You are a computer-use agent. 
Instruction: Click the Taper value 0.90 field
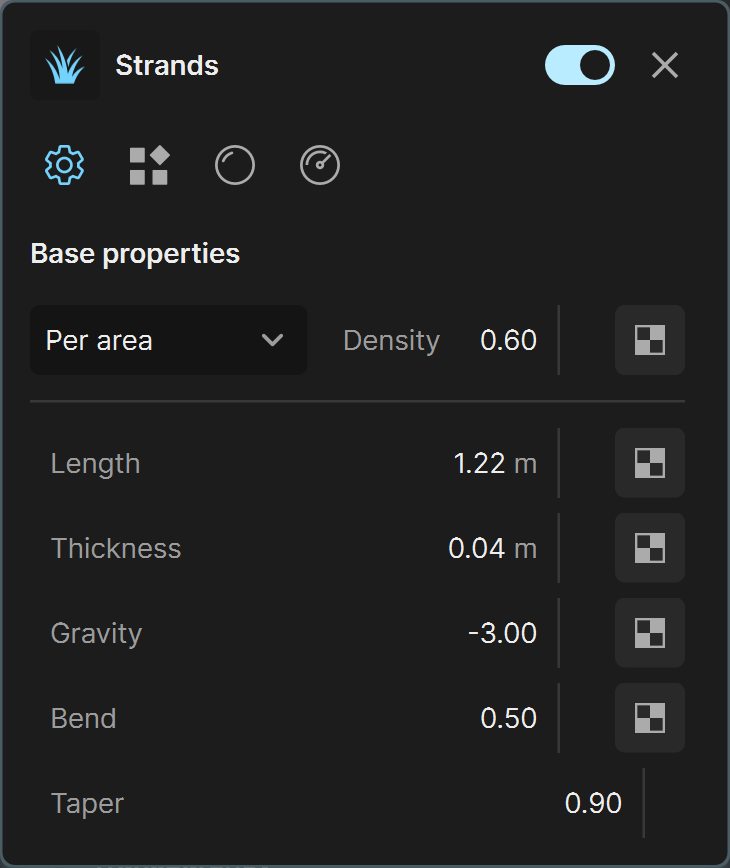(x=593, y=803)
